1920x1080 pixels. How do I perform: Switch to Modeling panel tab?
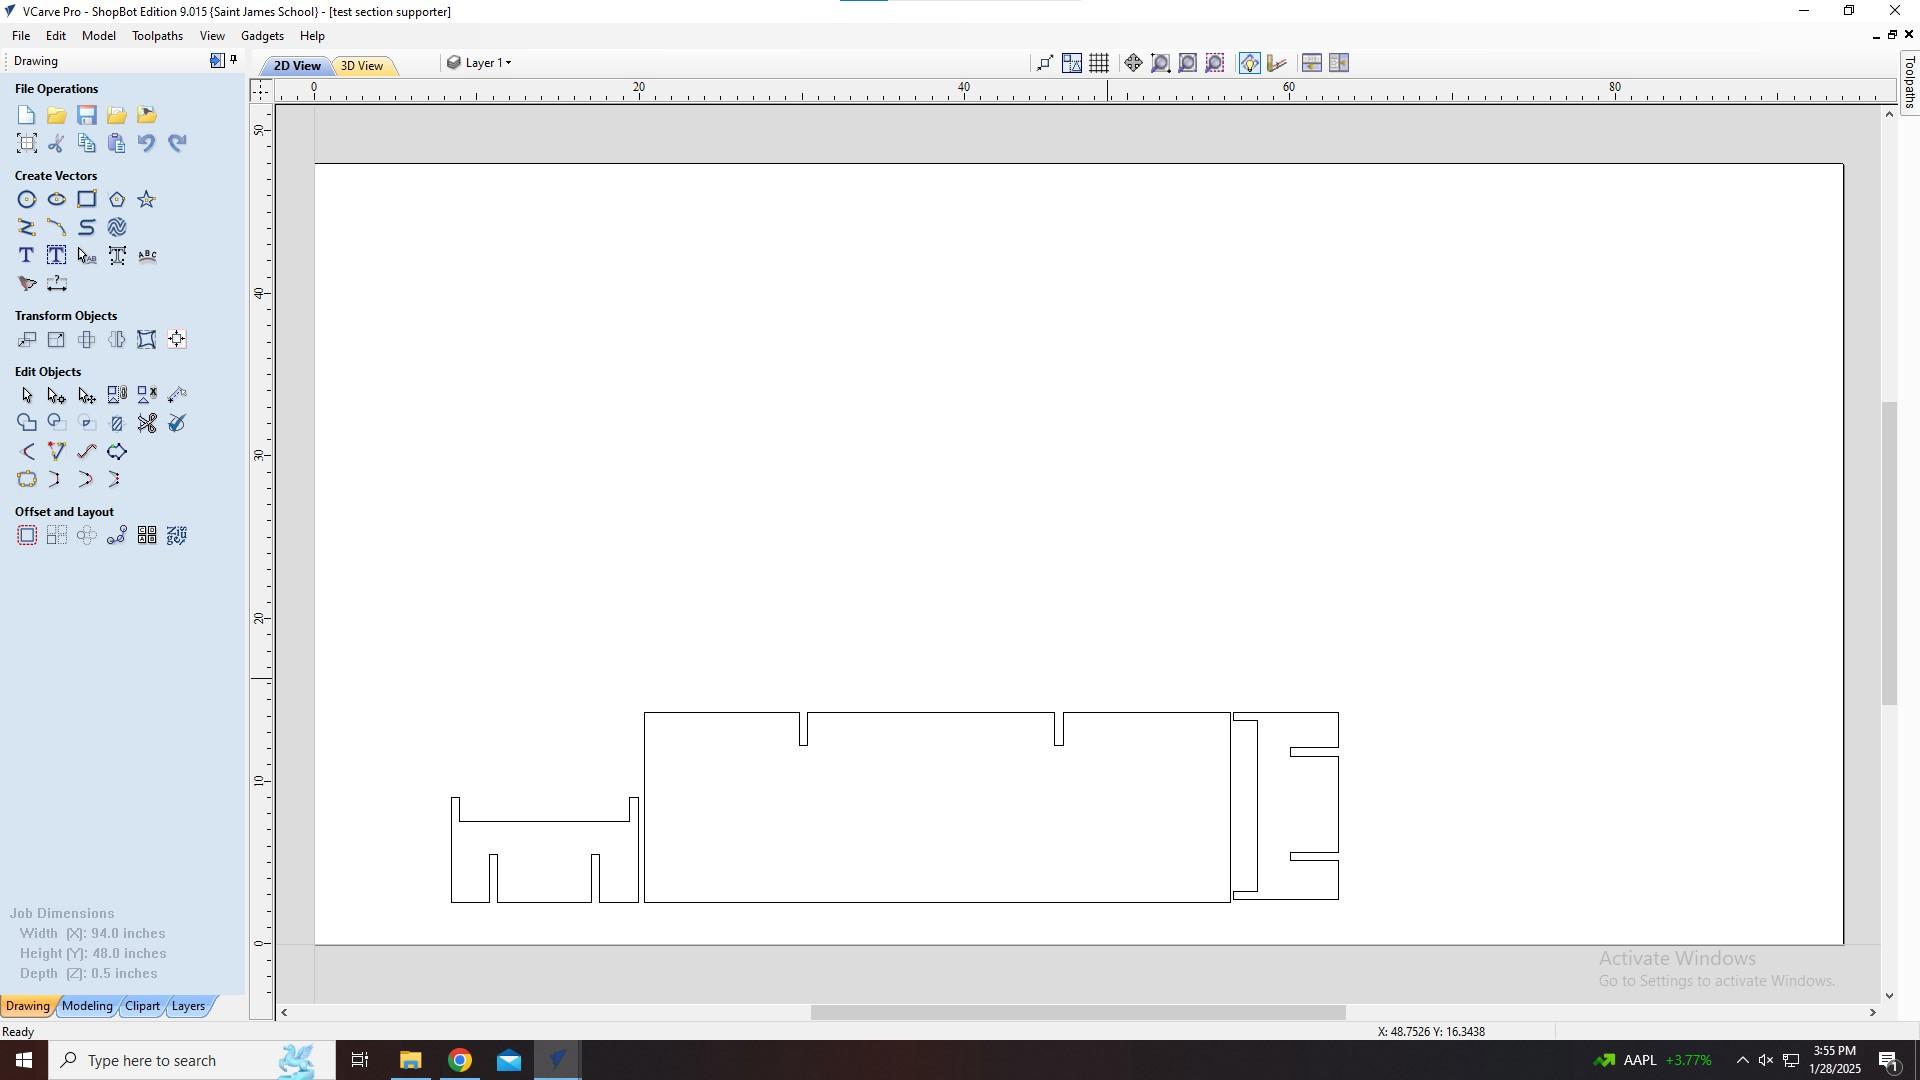tap(87, 1005)
